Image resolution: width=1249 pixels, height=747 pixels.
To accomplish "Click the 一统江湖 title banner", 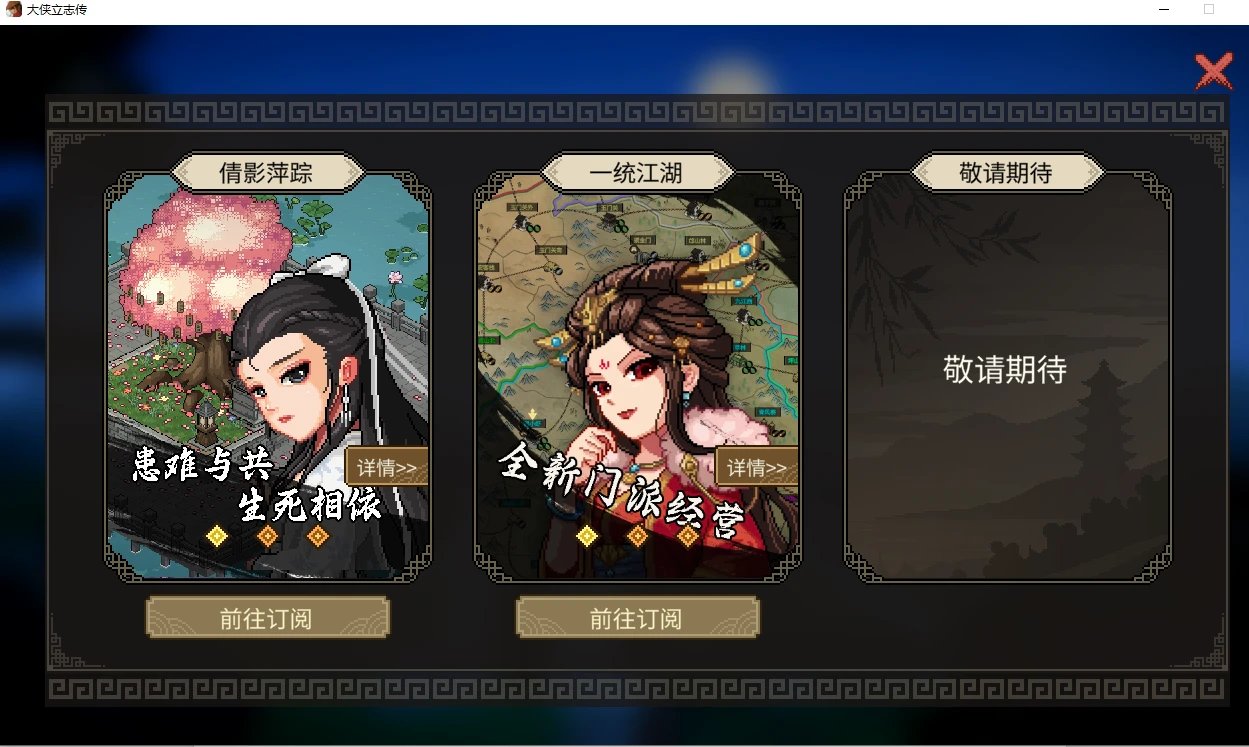I will pyautogui.click(x=637, y=172).
